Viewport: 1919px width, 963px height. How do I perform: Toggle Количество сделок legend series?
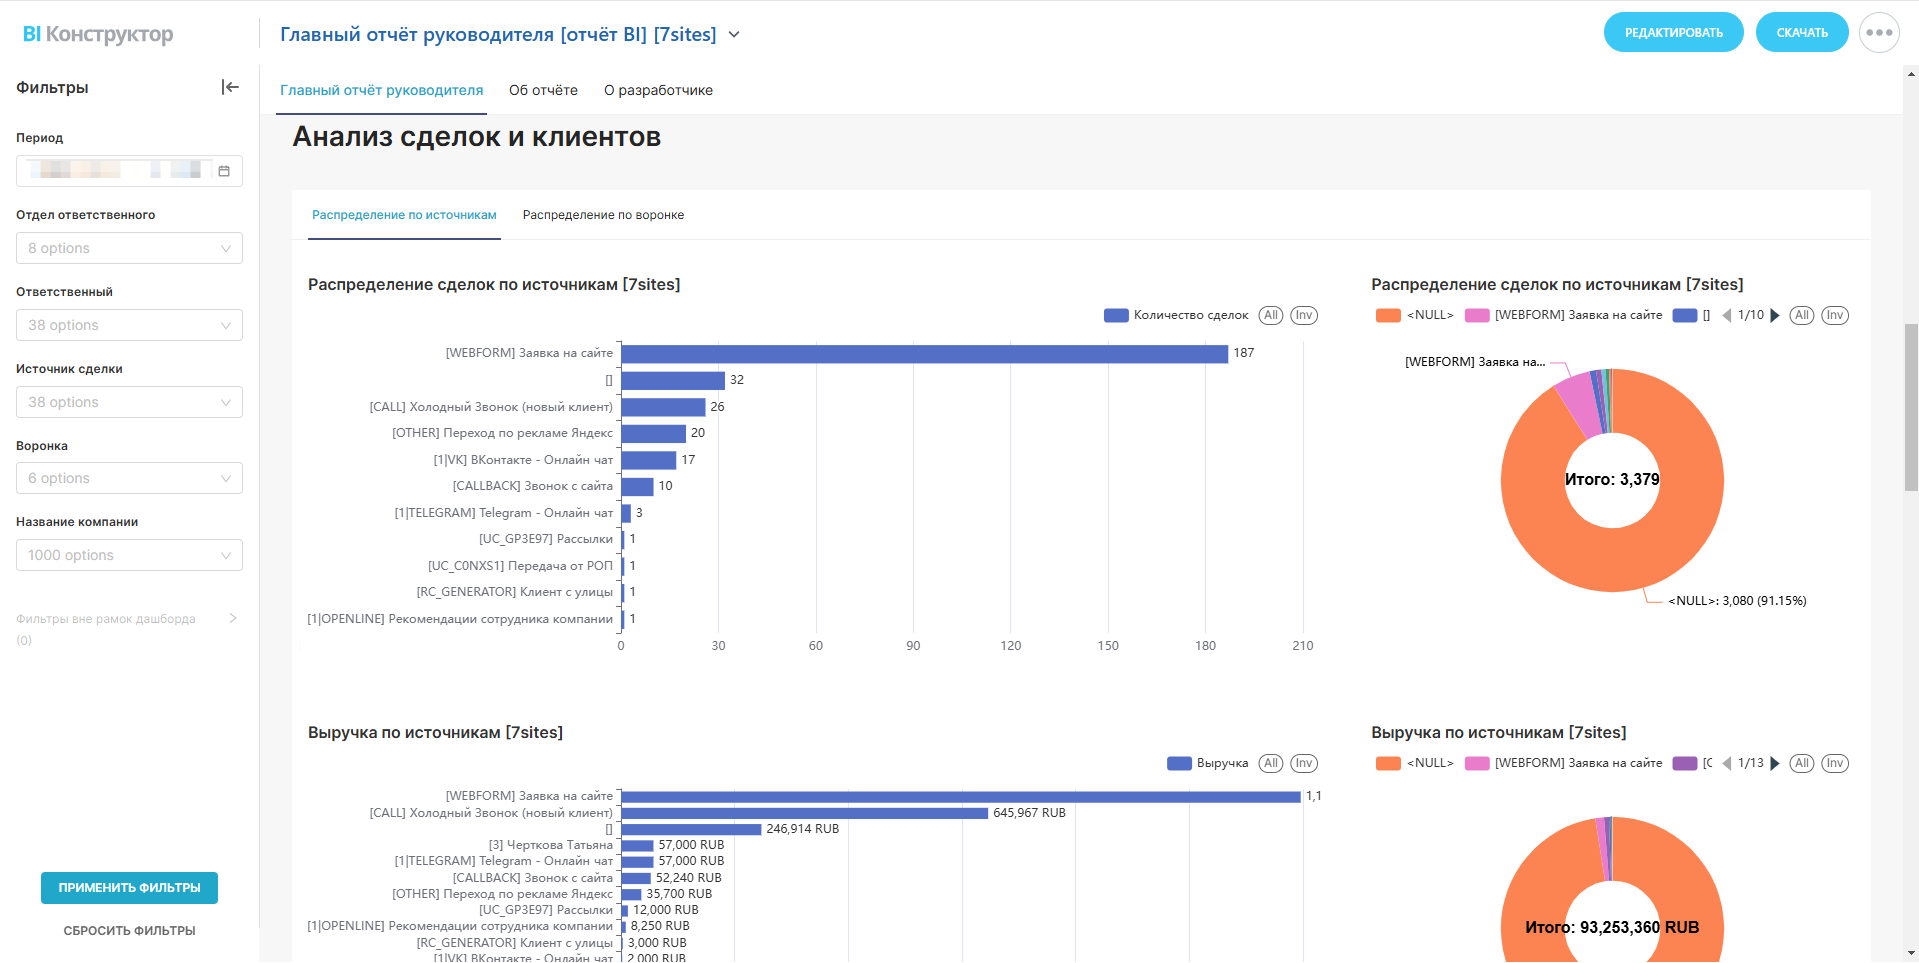tap(1177, 315)
